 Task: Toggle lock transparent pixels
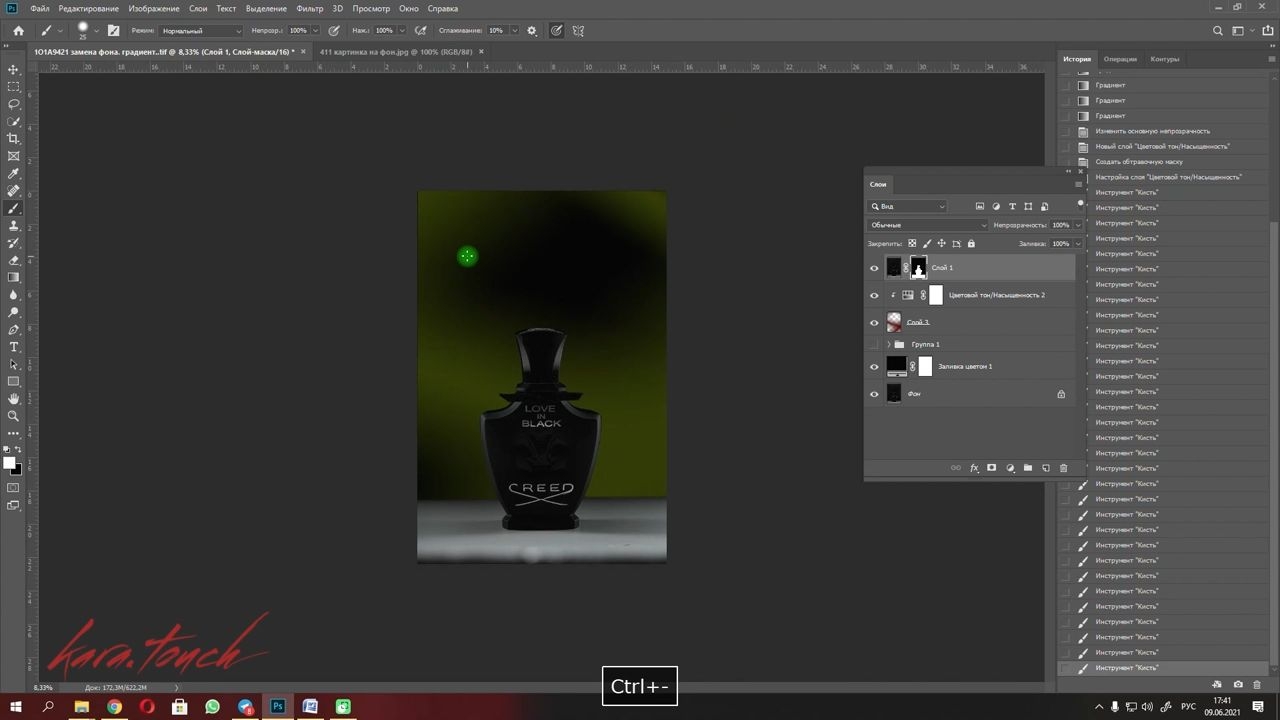pos(912,243)
